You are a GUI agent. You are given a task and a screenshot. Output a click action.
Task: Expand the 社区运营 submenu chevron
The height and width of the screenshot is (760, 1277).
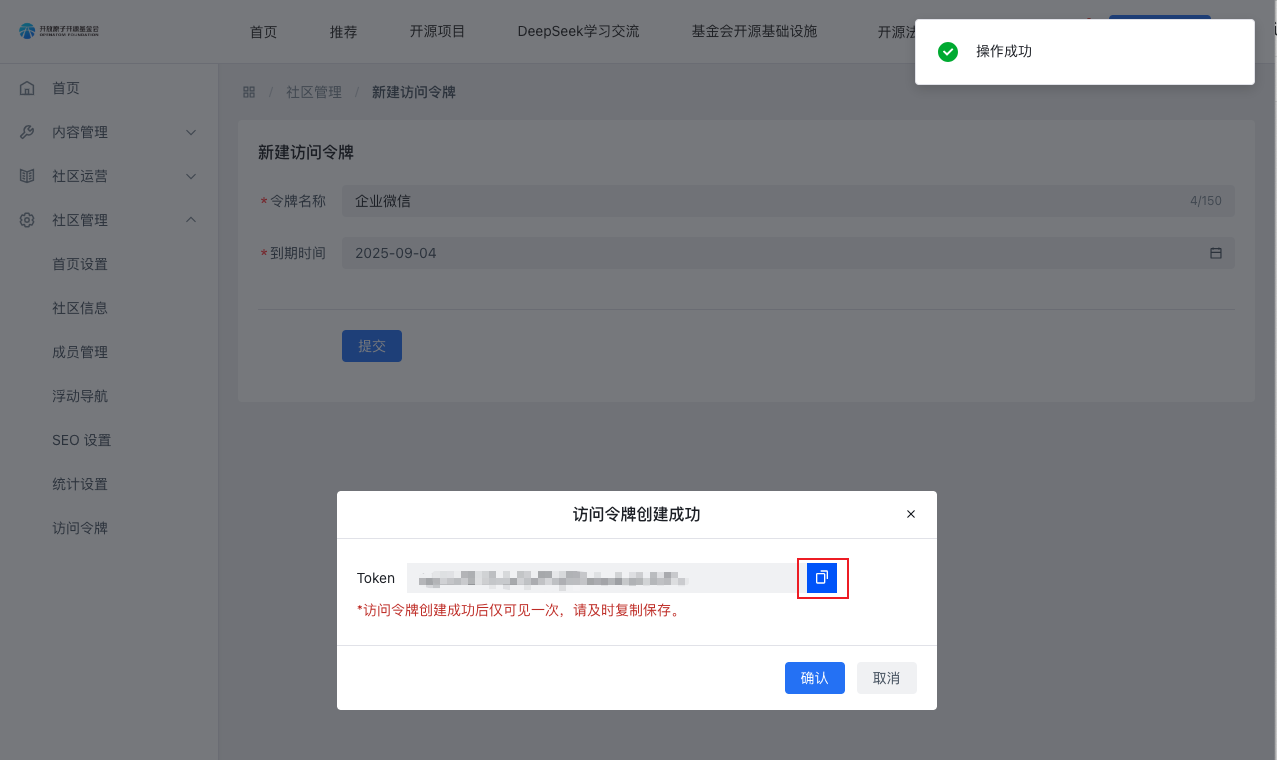click(x=191, y=176)
